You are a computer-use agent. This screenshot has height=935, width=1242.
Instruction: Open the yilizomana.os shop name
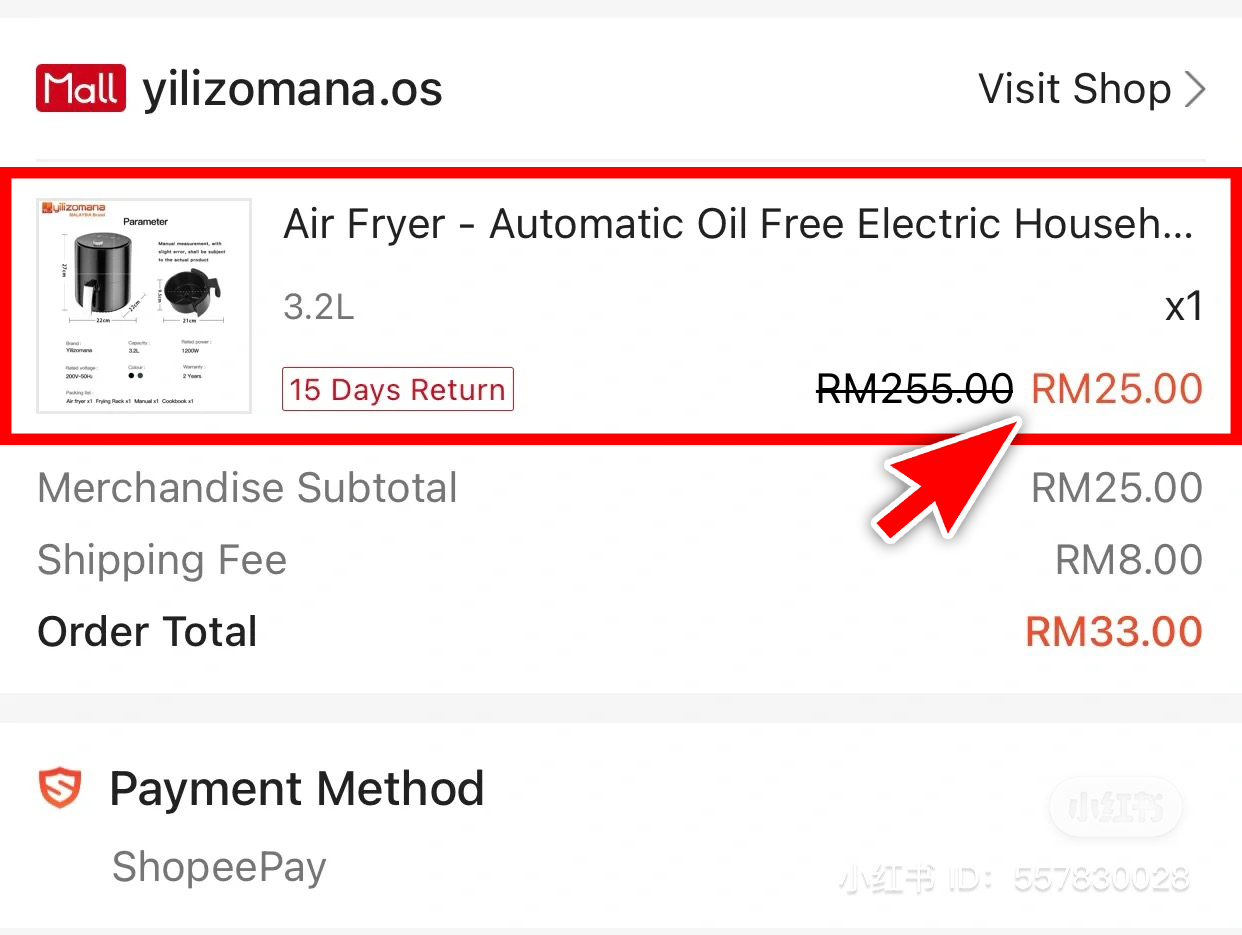coord(292,90)
